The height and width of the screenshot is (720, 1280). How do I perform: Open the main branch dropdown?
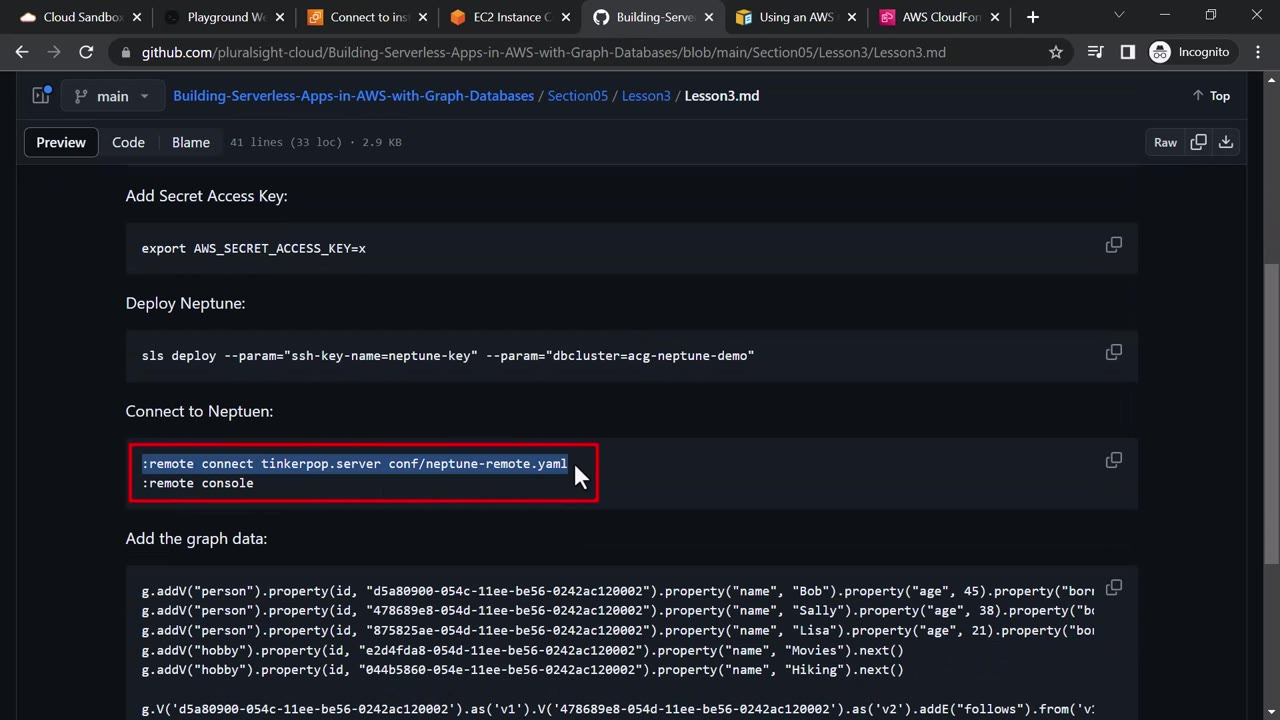coord(113,96)
